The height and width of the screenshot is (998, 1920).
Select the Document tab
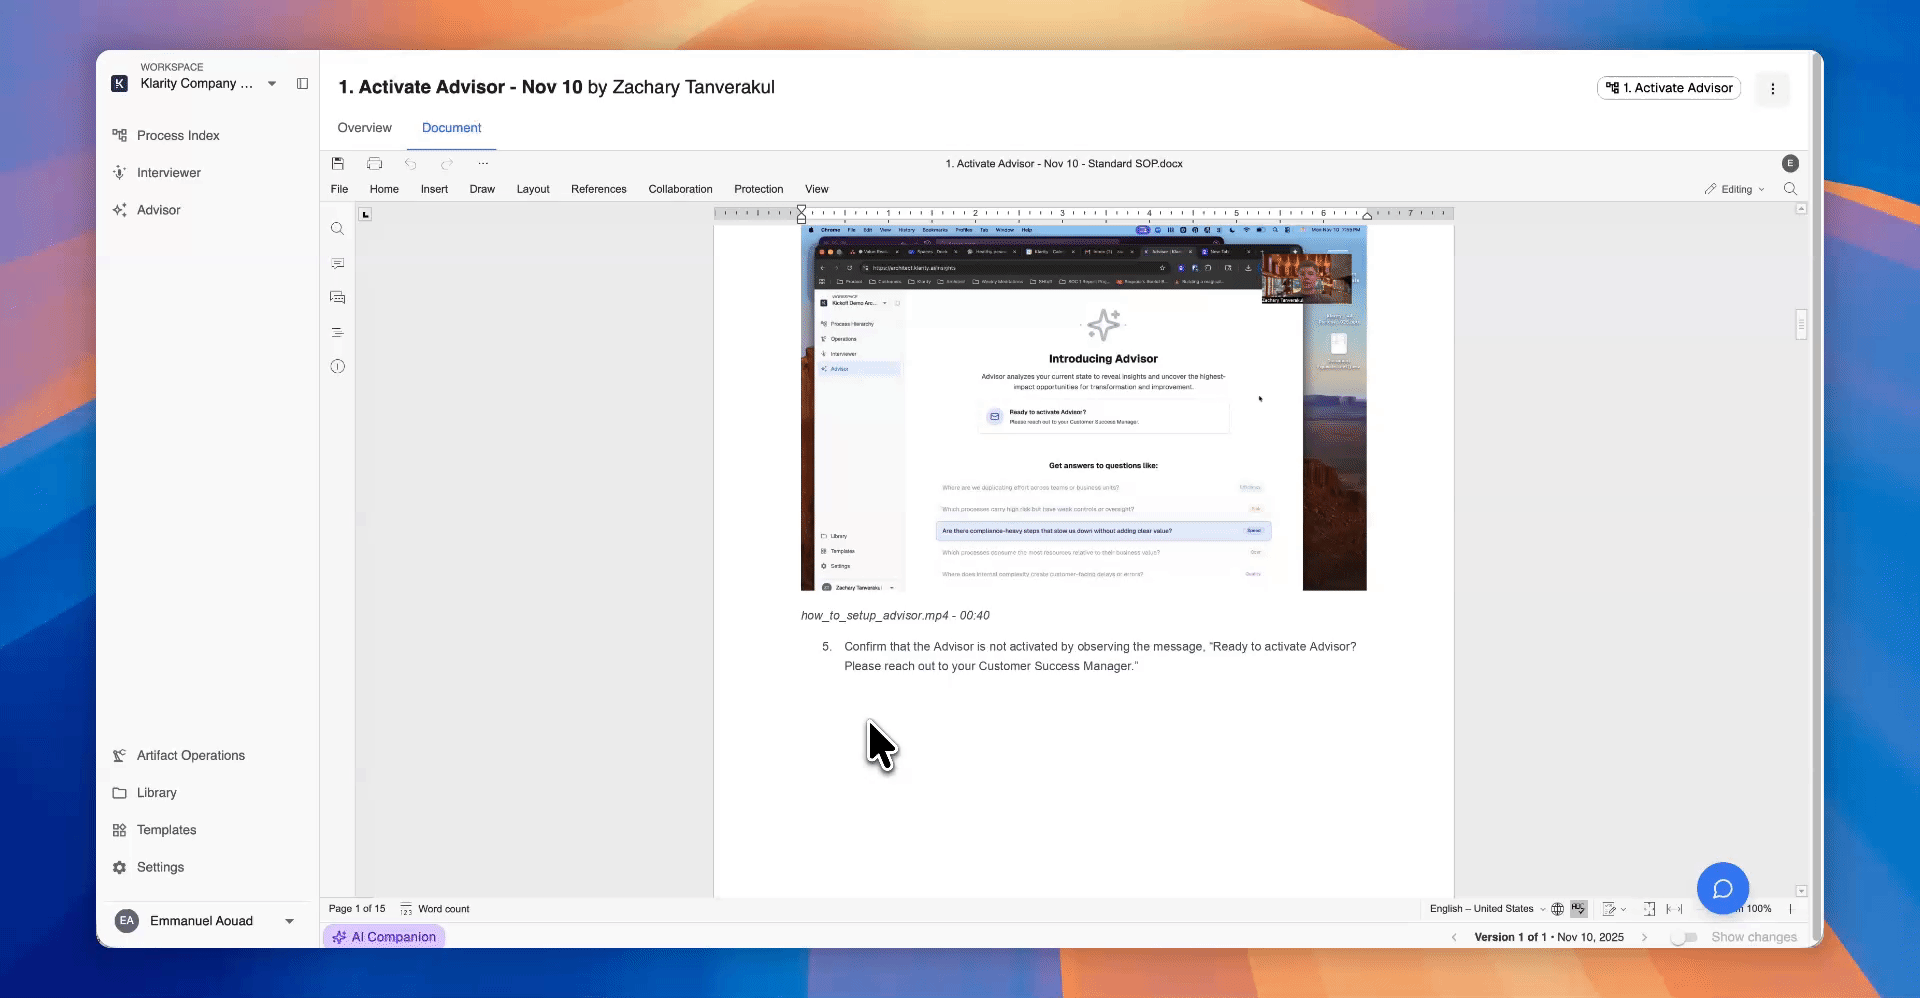(451, 128)
